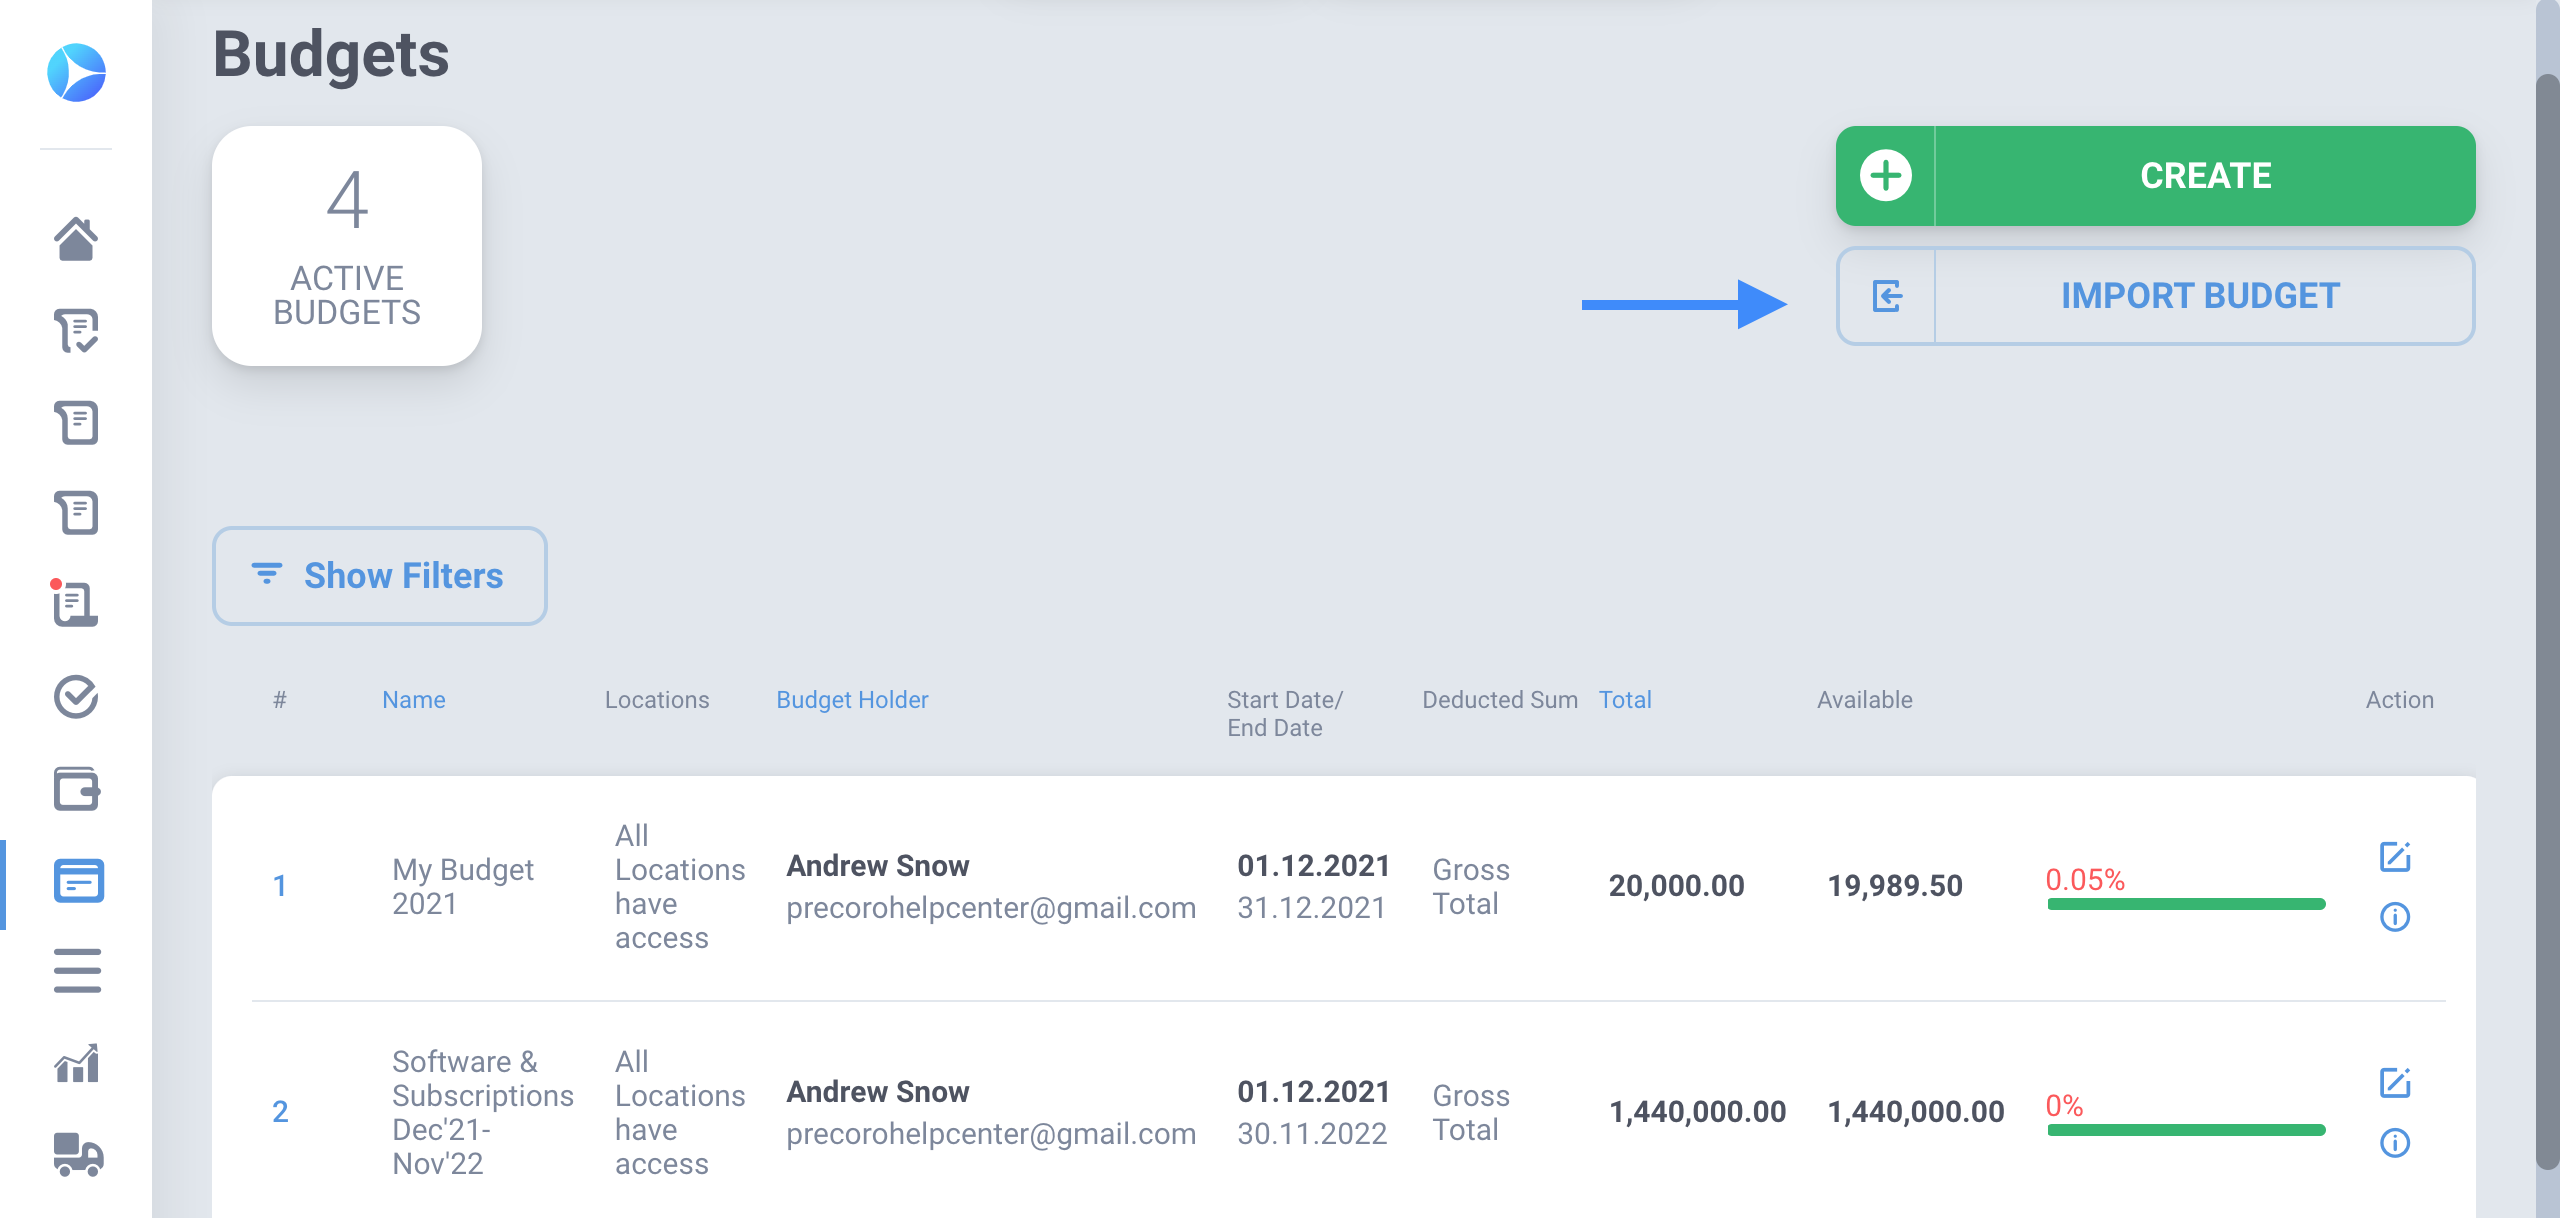Sort by the Total column header
The image size is (2560, 1218).
click(x=1625, y=700)
